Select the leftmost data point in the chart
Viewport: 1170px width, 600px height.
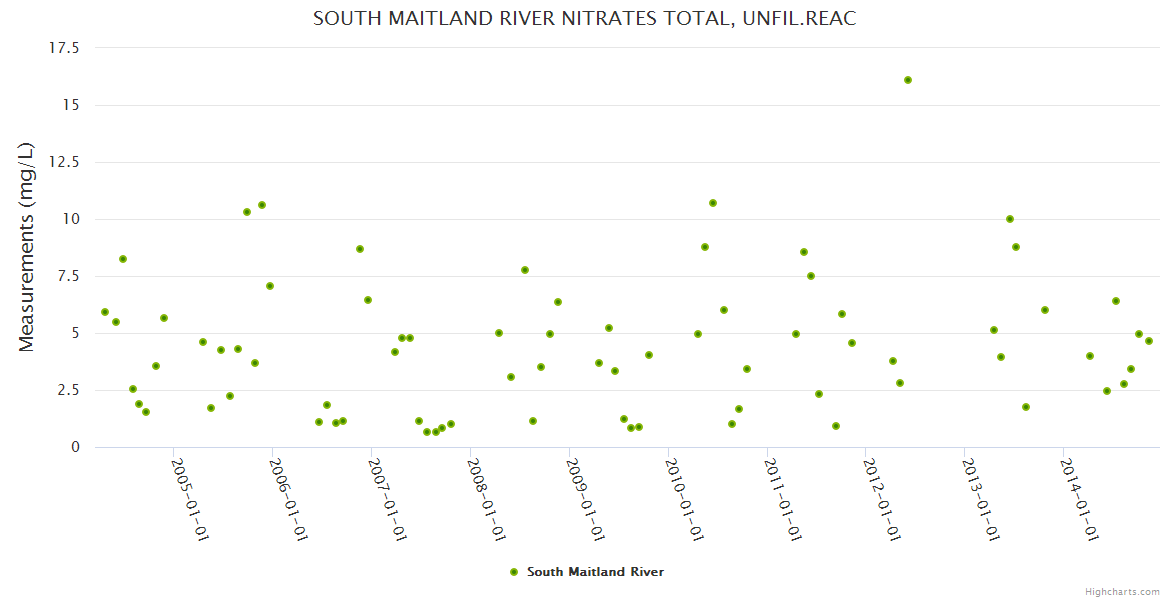(x=105, y=312)
